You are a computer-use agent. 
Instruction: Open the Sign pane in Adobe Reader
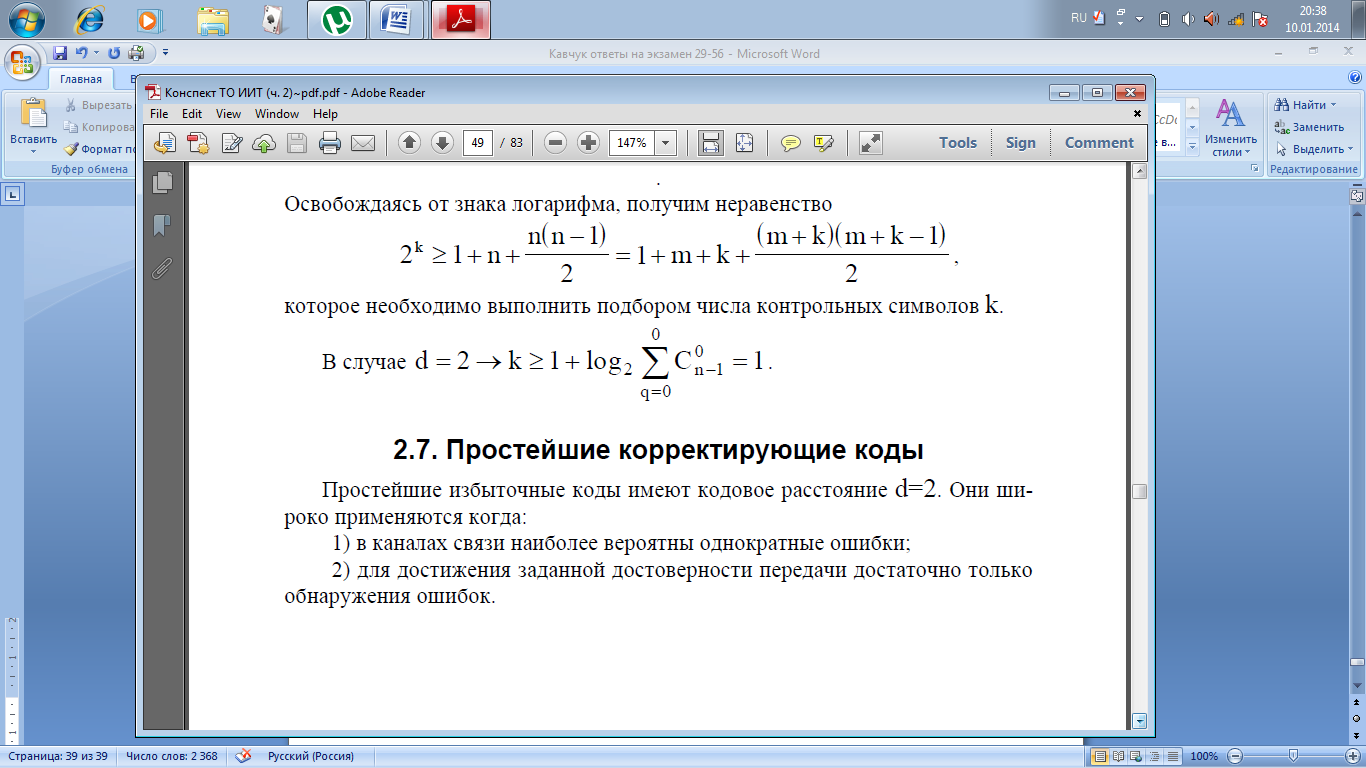(x=1020, y=143)
